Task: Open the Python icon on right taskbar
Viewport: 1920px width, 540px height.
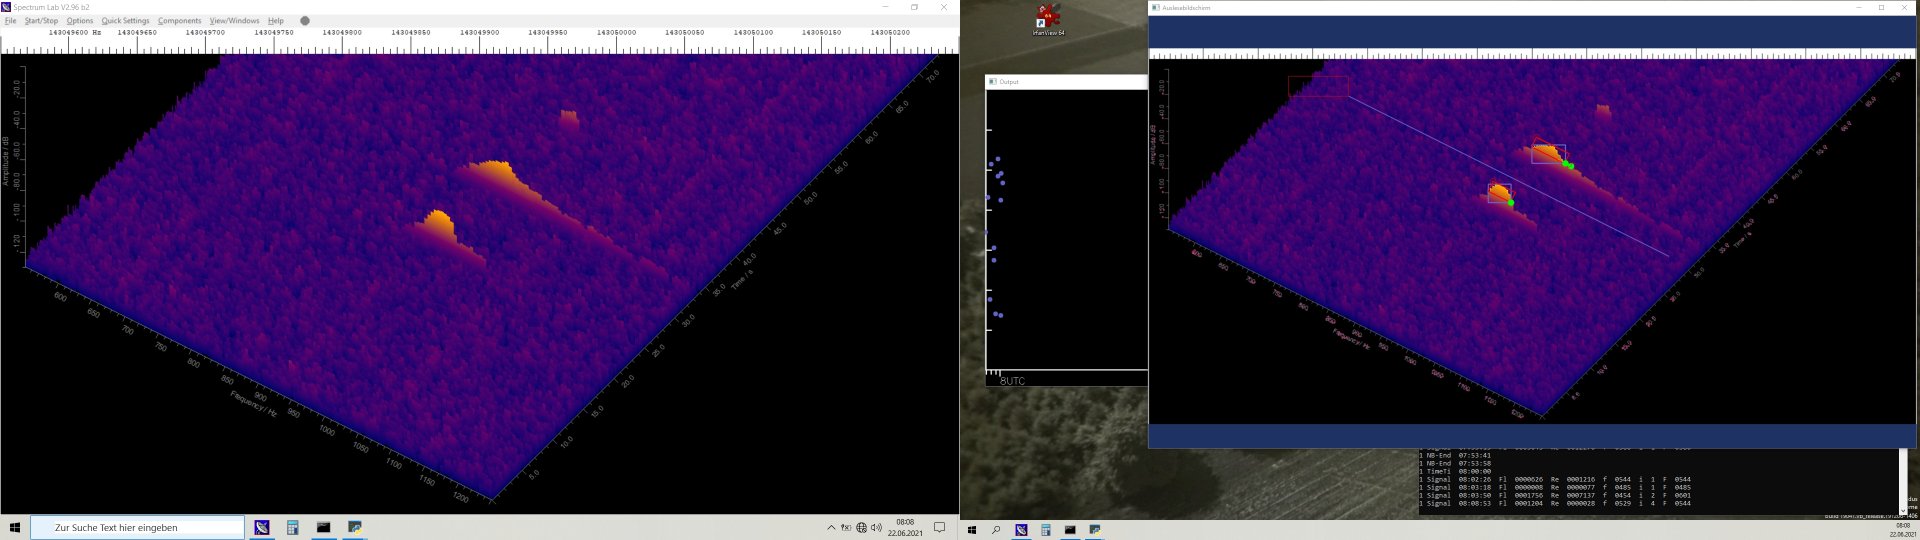Action: [1095, 530]
